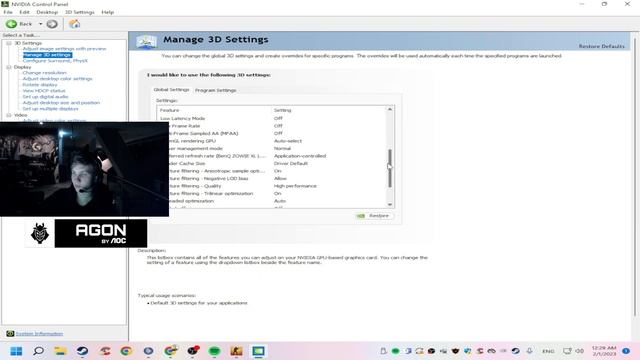This screenshot has width=640, height=360.
Task: Click the settings list scrollbar thumb
Action: coord(390,168)
